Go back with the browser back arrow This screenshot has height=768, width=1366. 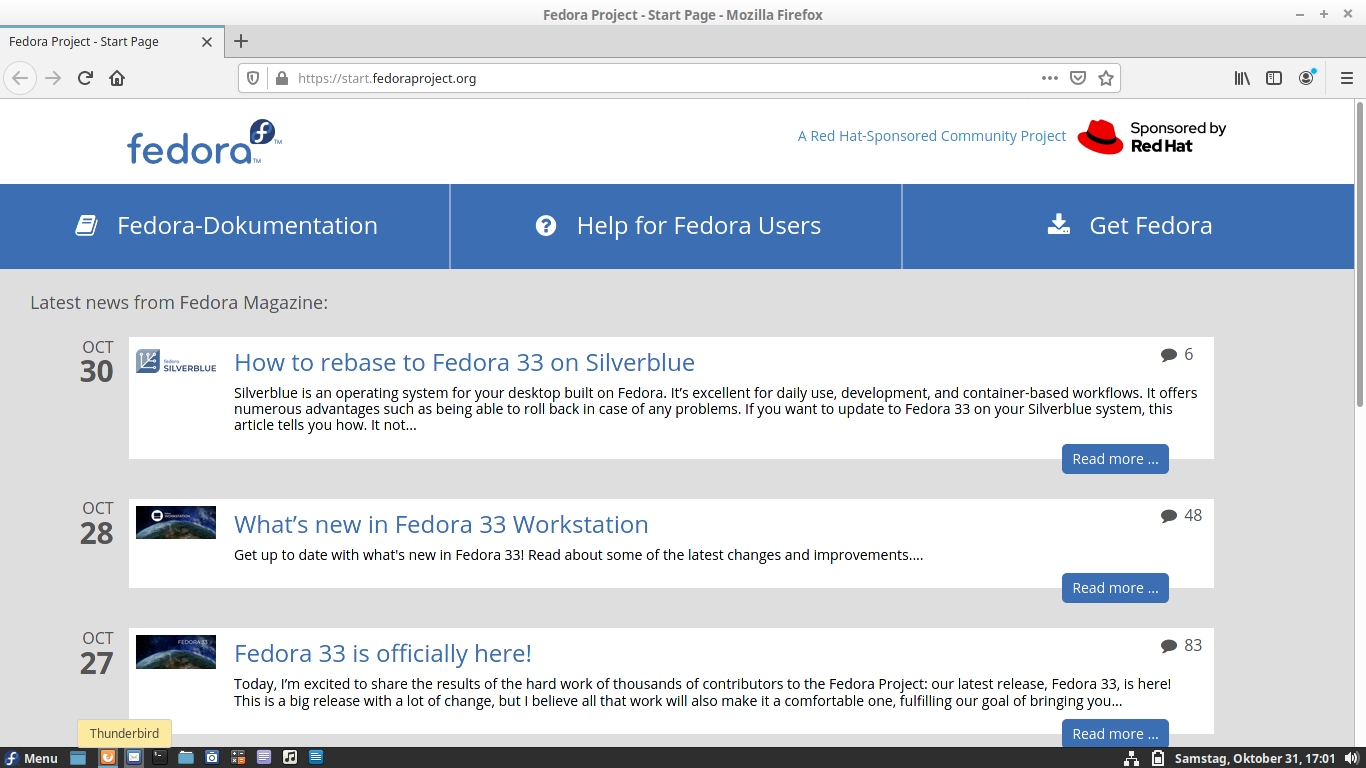[20, 78]
